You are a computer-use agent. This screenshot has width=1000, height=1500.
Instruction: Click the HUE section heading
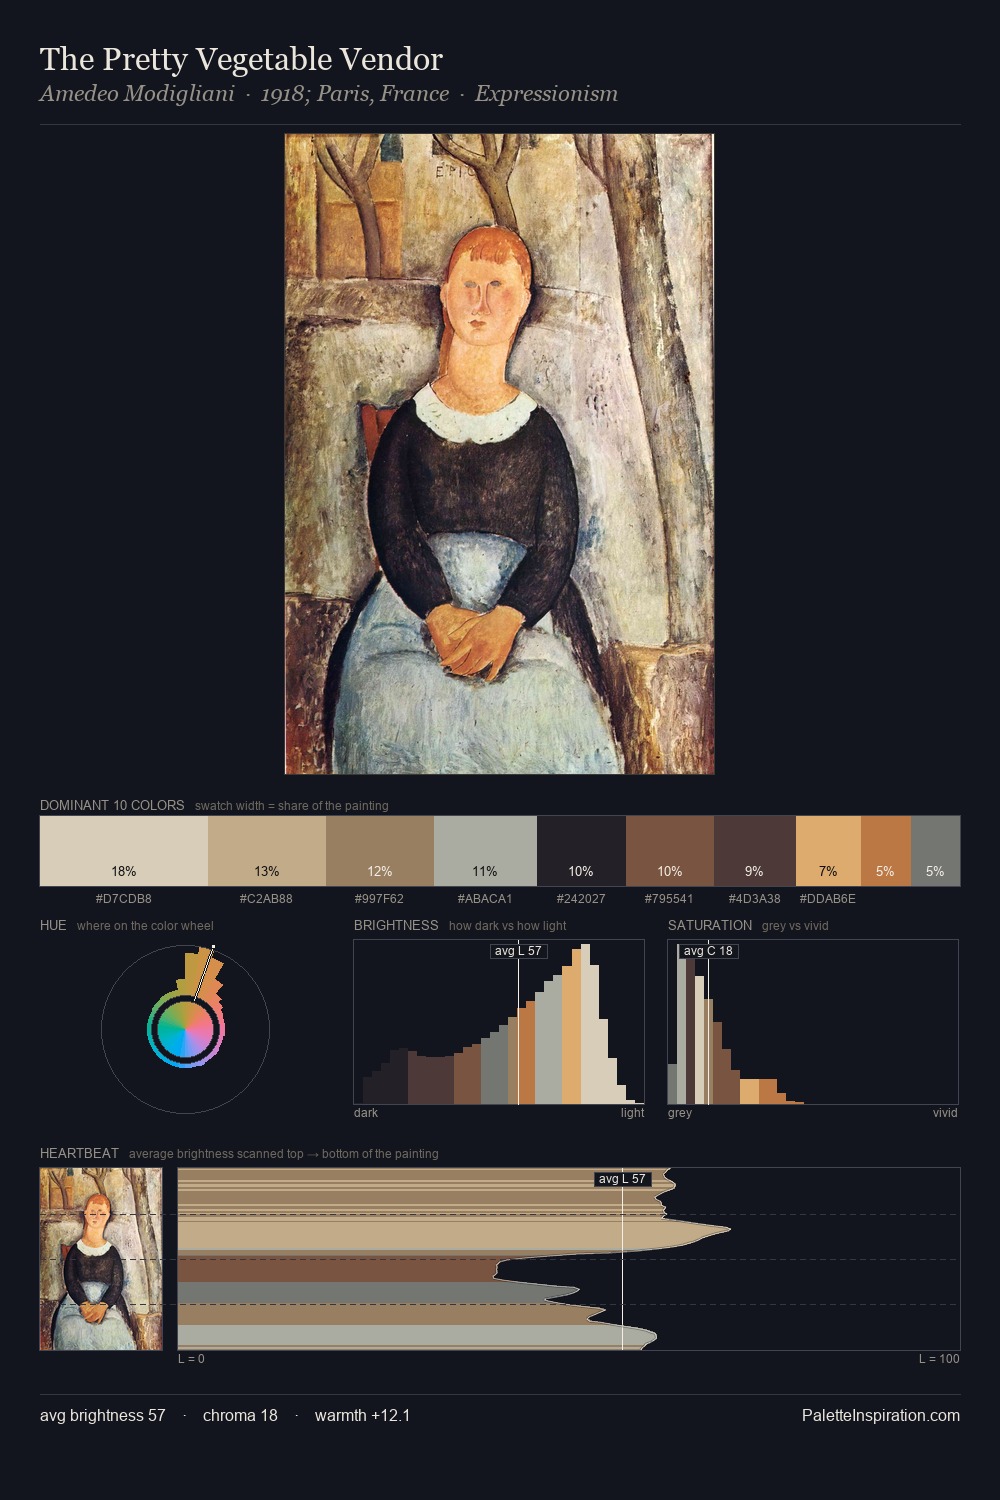(x=53, y=925)
